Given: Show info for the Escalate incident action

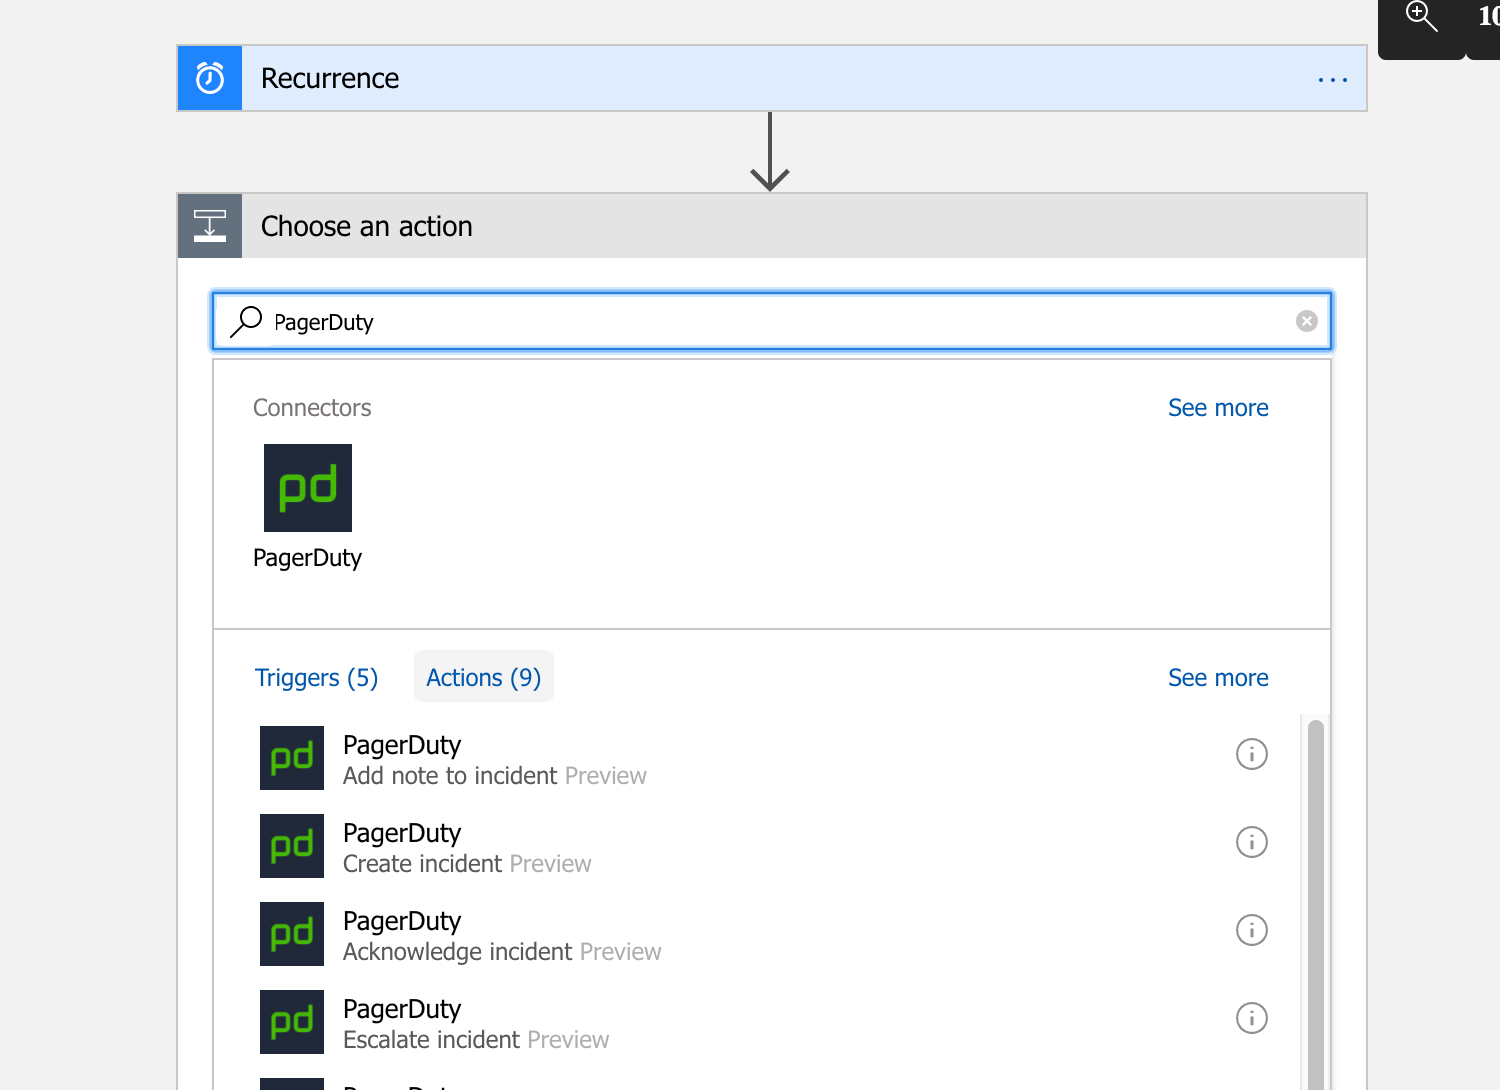Looking at the screenshot, I should [1251, 1018].
